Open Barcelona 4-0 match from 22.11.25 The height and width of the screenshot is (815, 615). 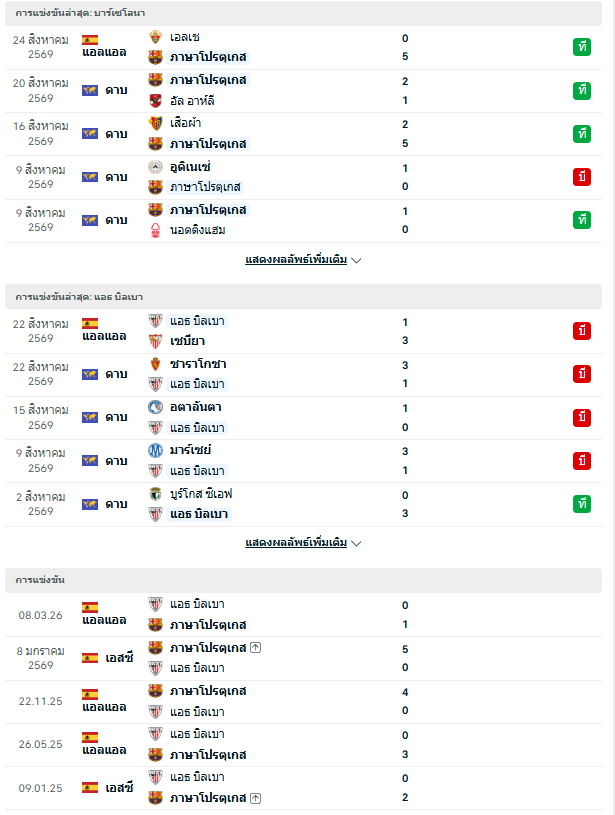coord(304,701)
